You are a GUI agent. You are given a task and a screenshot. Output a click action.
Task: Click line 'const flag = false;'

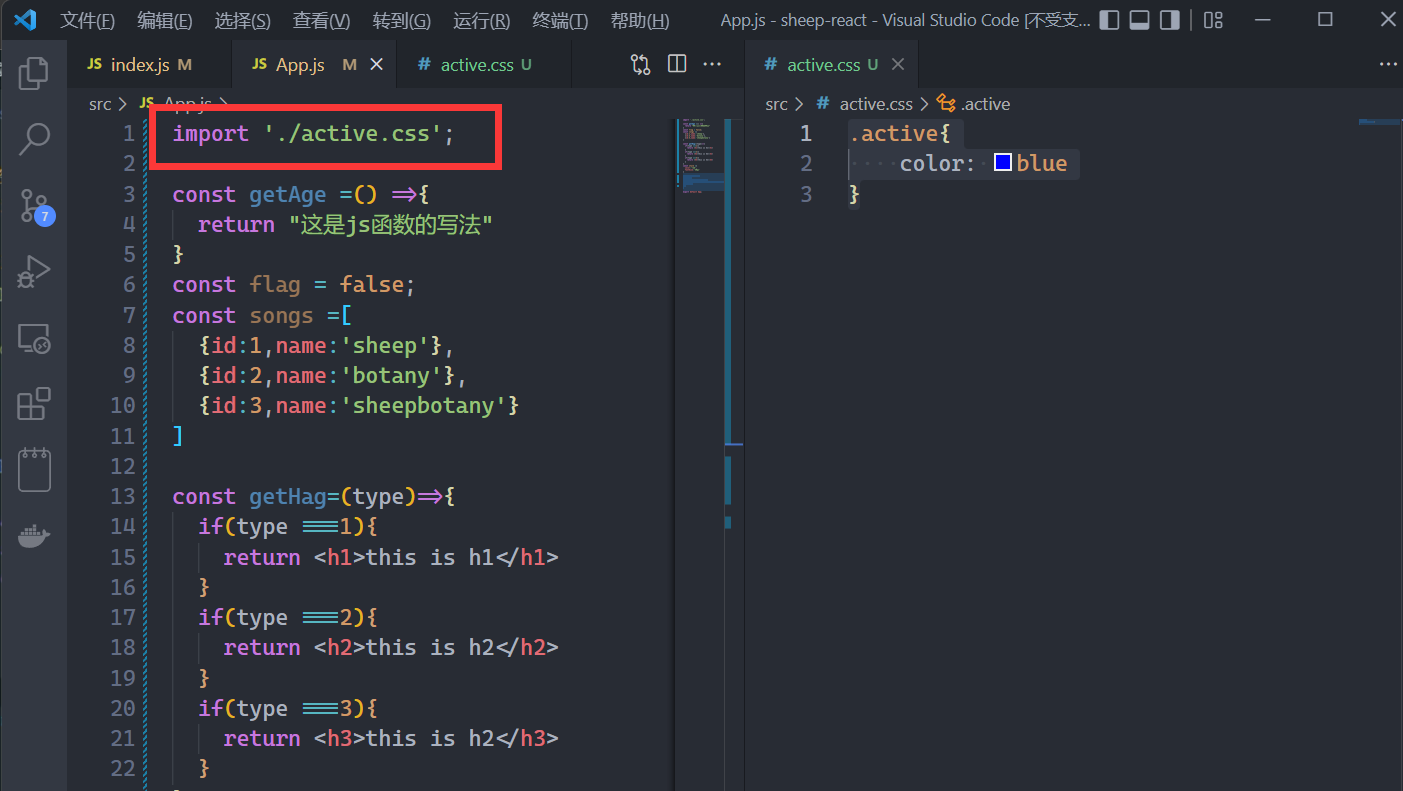coord(293,284)
